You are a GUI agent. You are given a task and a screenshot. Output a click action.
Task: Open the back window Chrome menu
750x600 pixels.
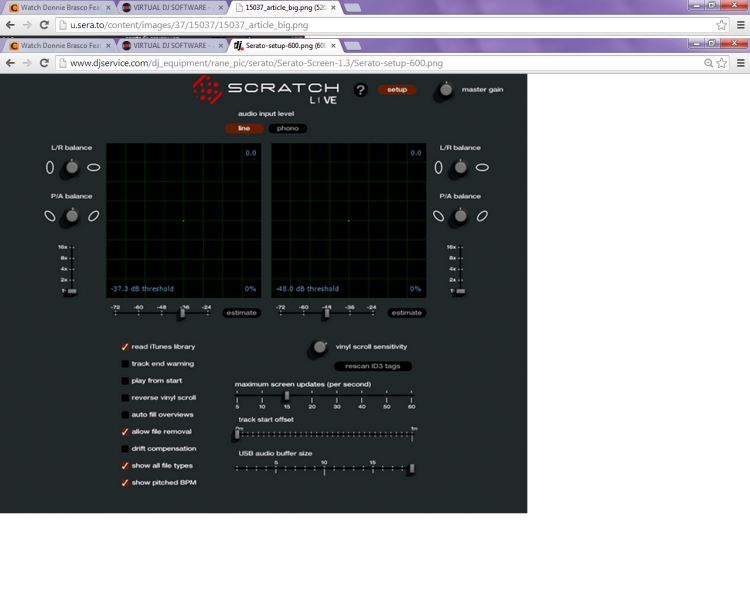tap(740, 25)
